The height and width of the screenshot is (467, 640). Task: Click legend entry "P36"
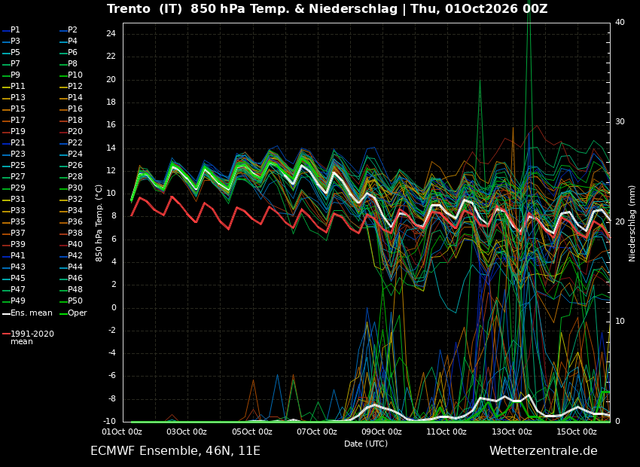71,222
